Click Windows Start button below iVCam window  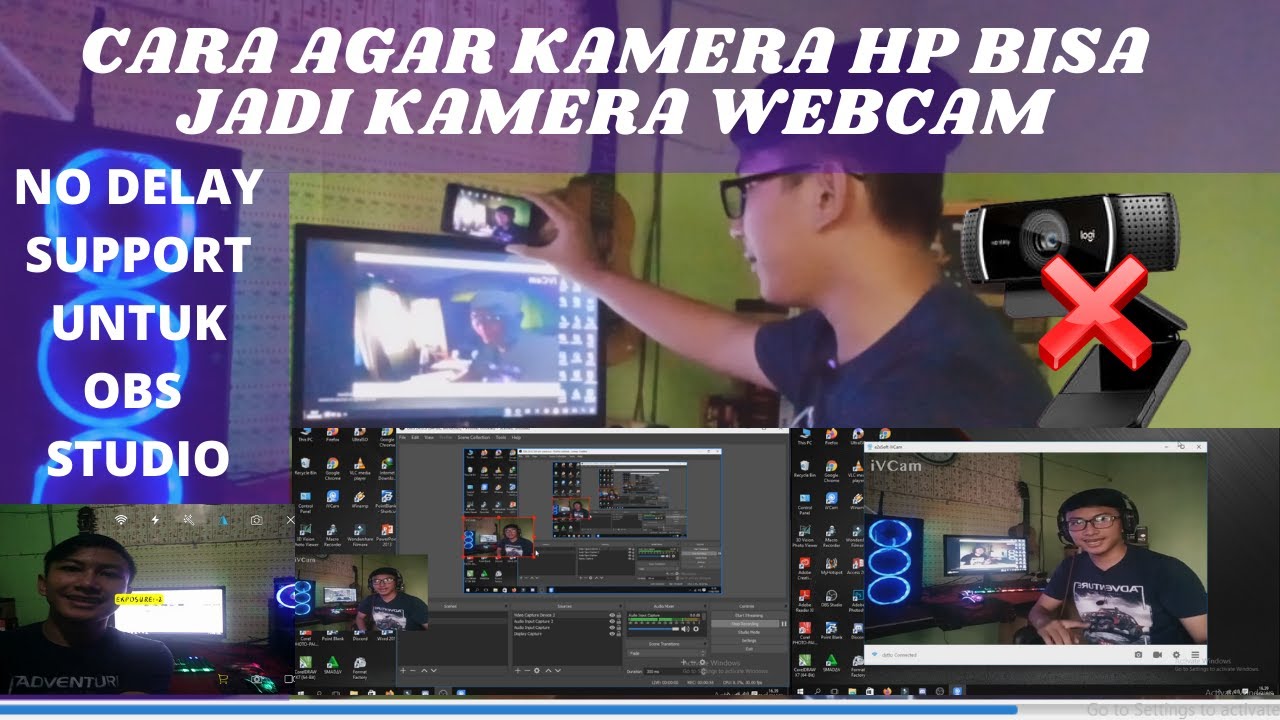(x=800, y=691)
